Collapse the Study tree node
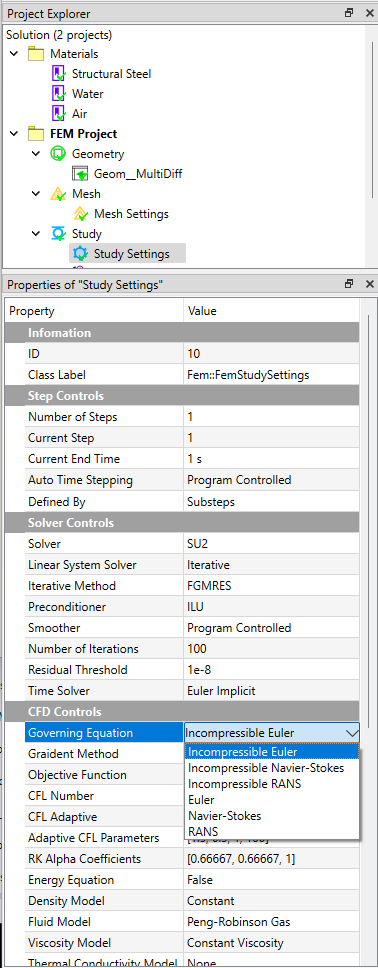378x968 pixels. point(37,234)
